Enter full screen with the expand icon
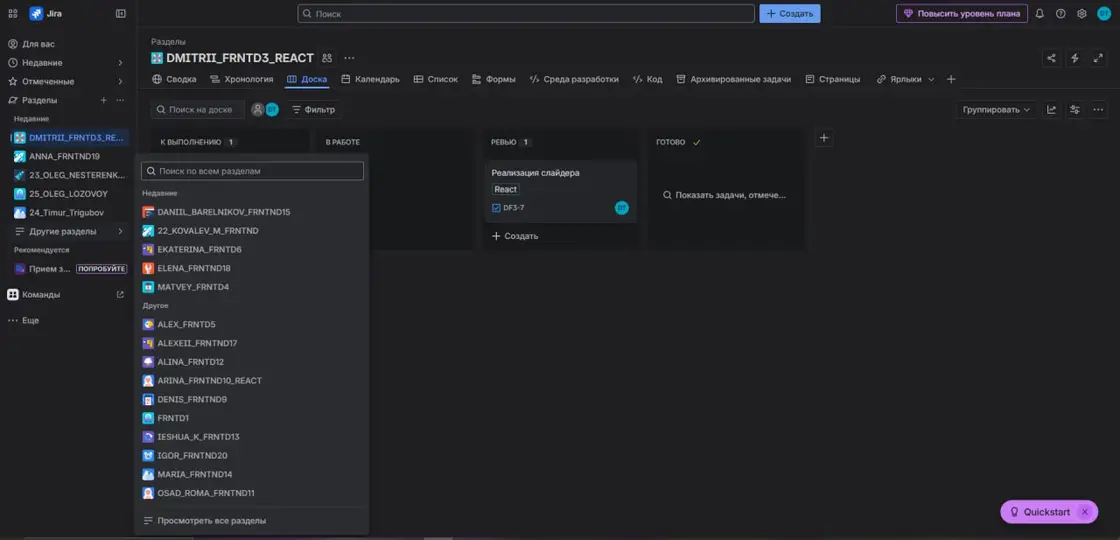The image size is (1120, 540). click(x=1098, y=59)
